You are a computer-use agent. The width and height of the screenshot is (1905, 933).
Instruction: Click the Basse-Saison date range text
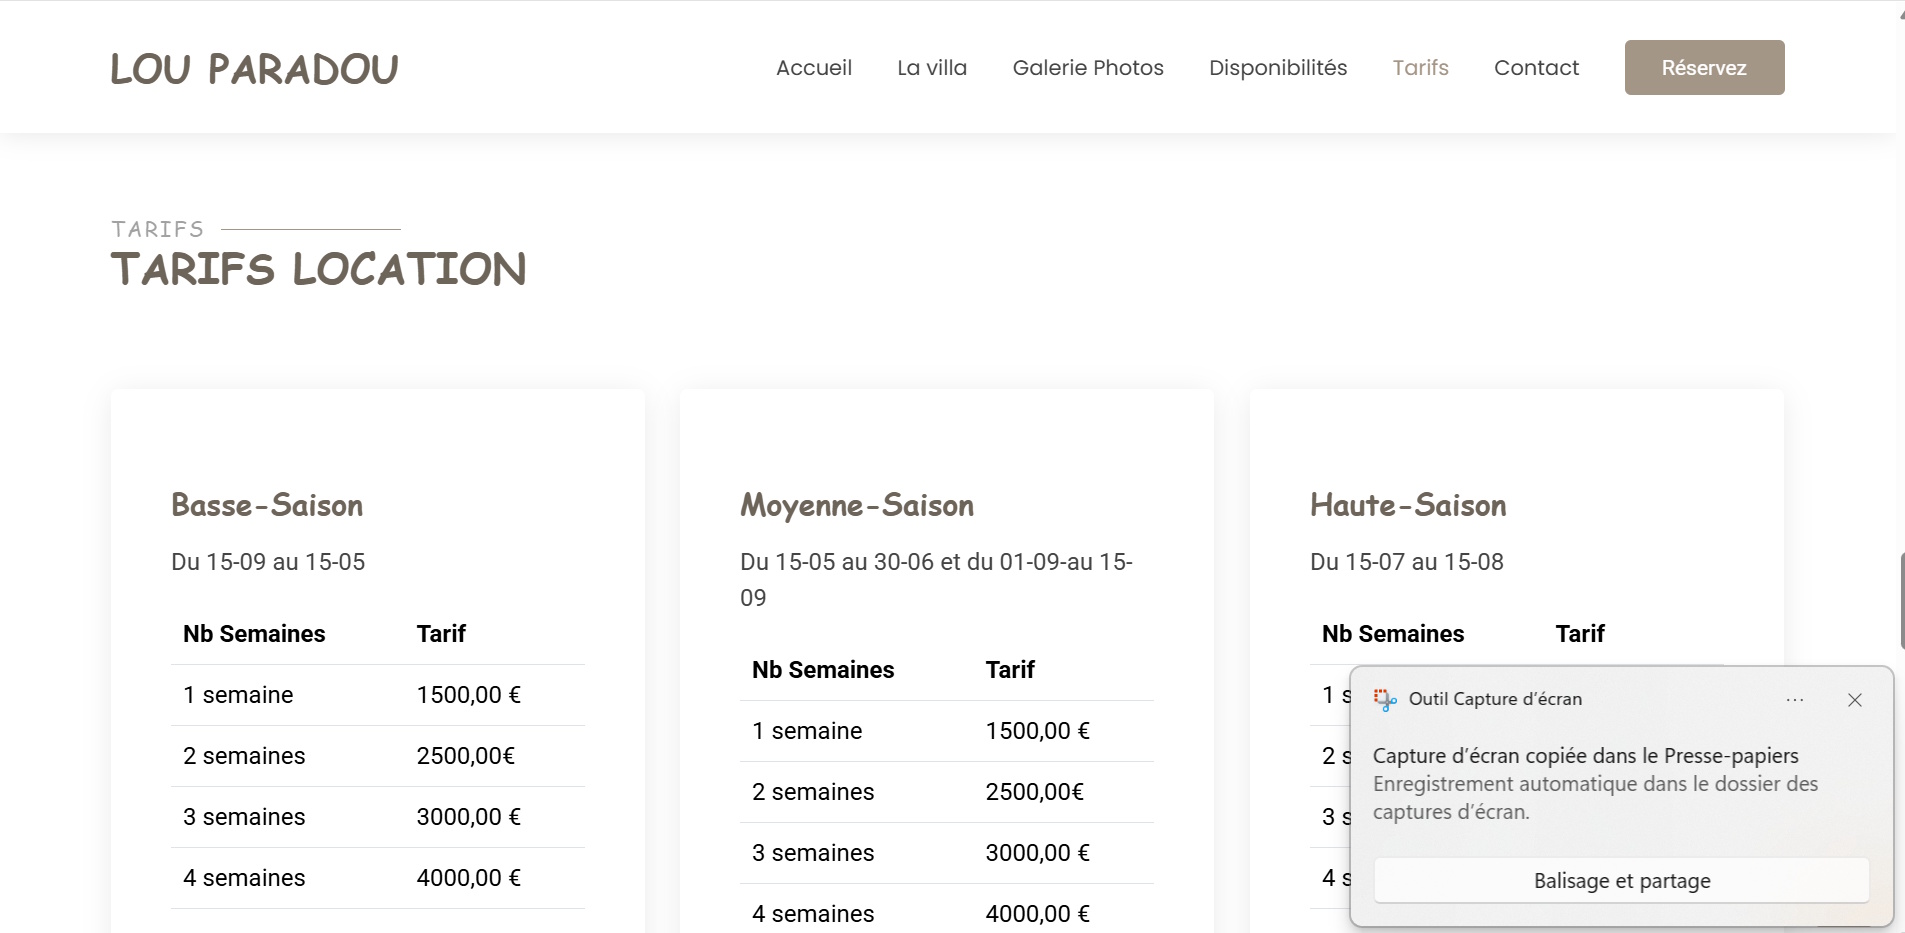[268, 562]
